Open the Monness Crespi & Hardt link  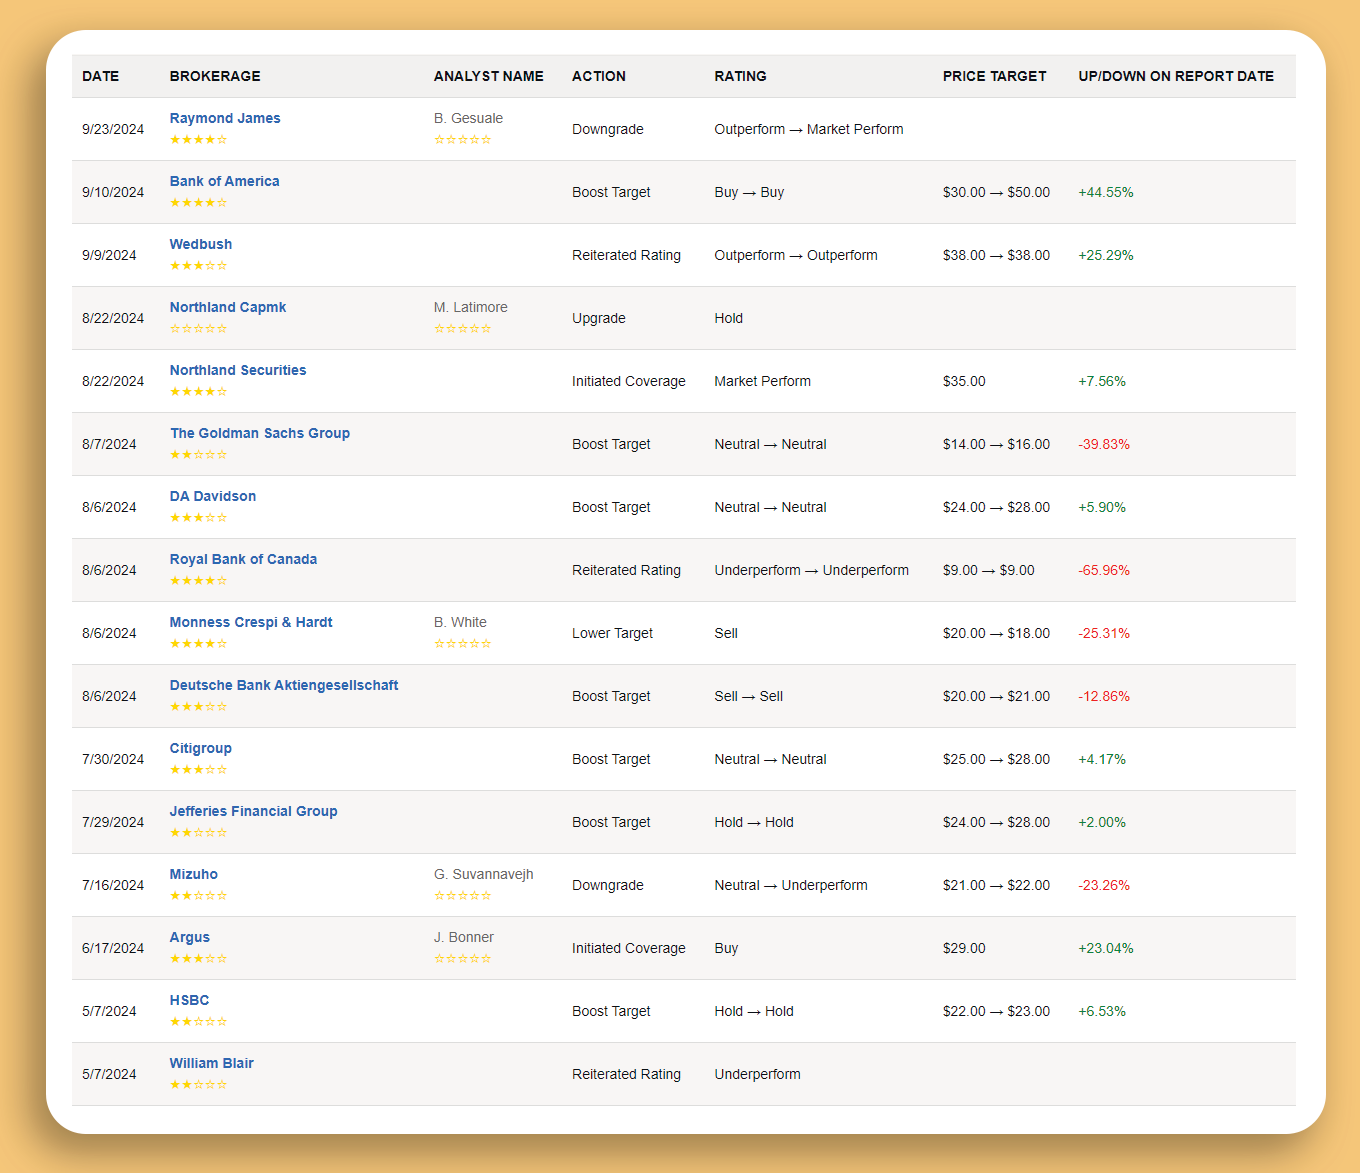point(251,622)
